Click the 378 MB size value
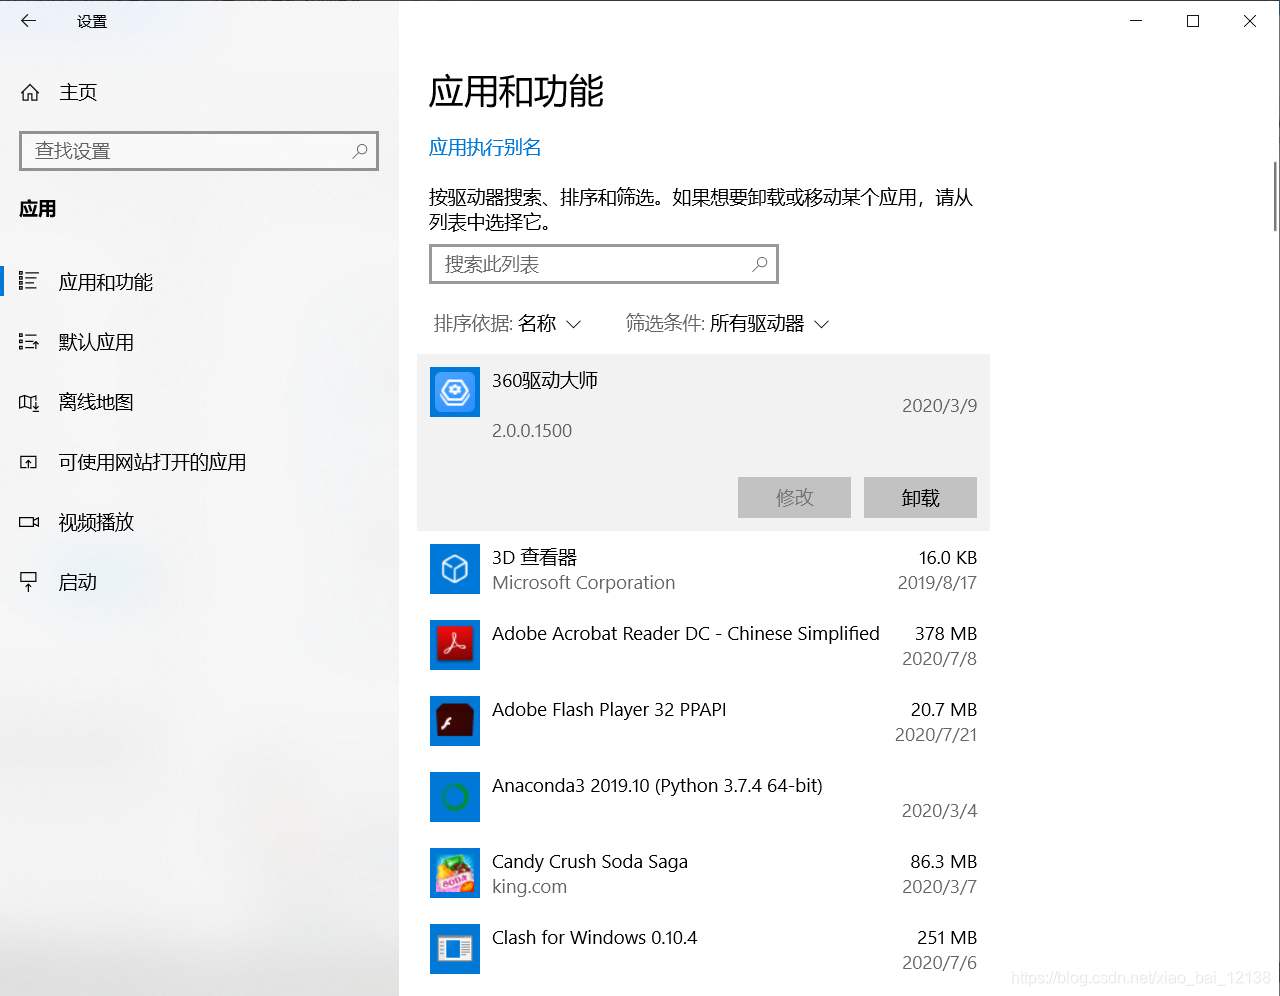1280x996 pixels. coord(946,634)
